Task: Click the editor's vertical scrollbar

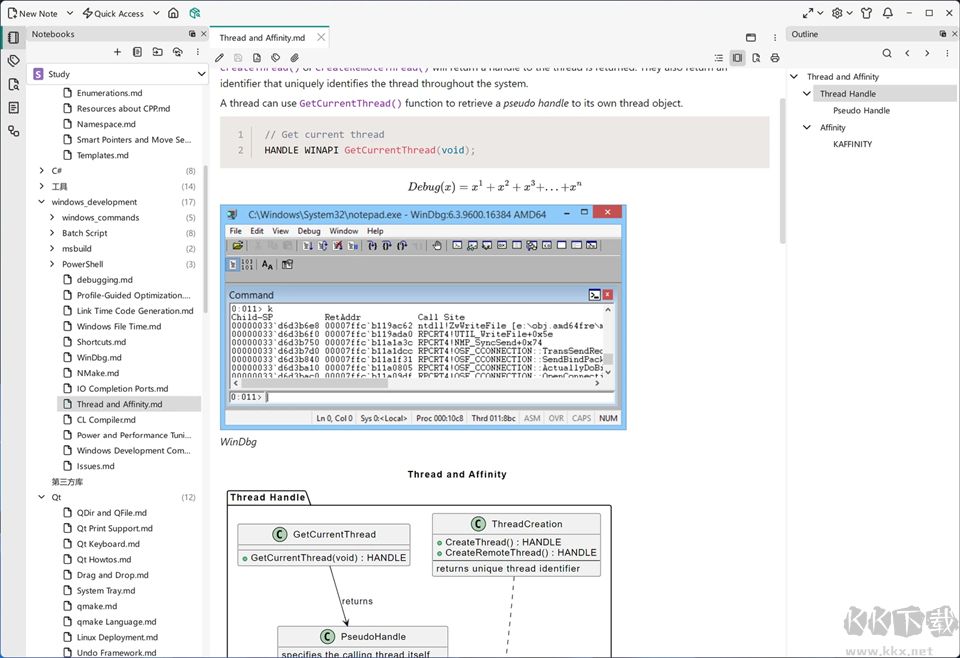Action: point(782,170)
